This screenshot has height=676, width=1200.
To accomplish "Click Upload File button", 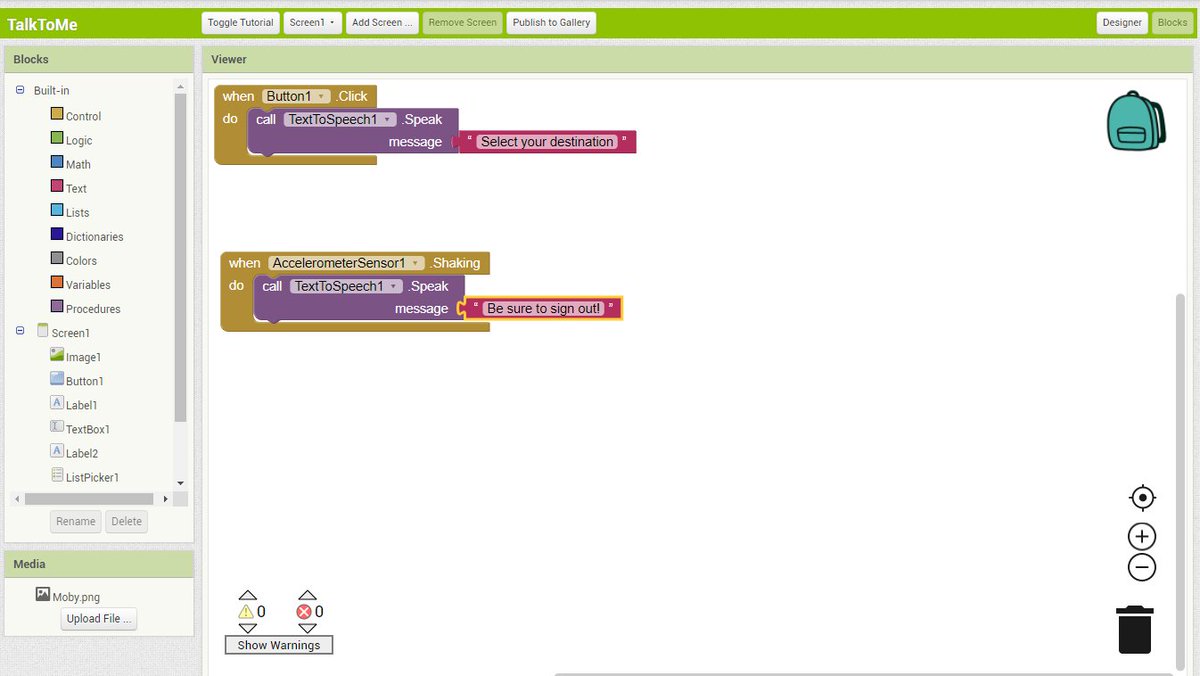I will pyautogui.click(x=99, y=619).
